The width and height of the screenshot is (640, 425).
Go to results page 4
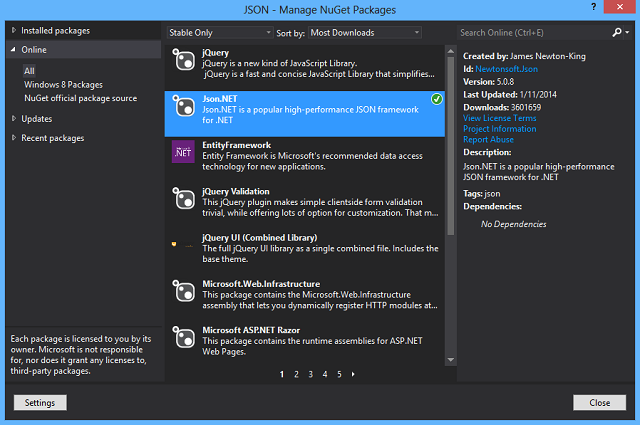325,374
